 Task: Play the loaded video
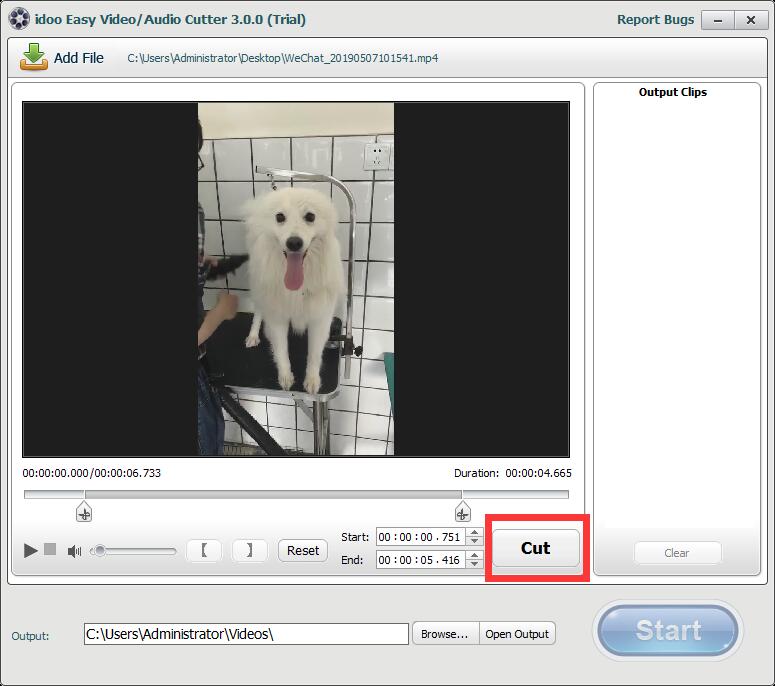point(31,550)
